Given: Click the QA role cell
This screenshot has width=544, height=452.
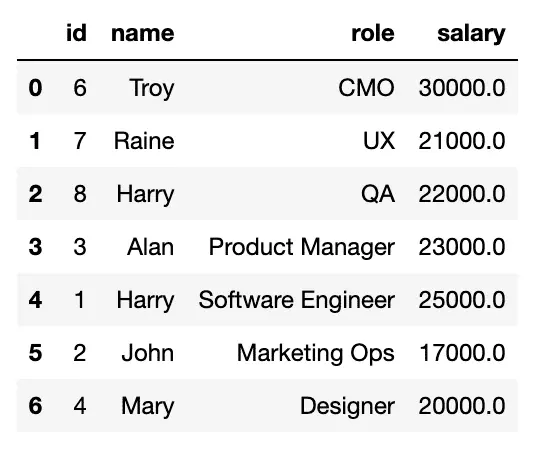Looking at the screenshot, I should [x=378, y=194].
